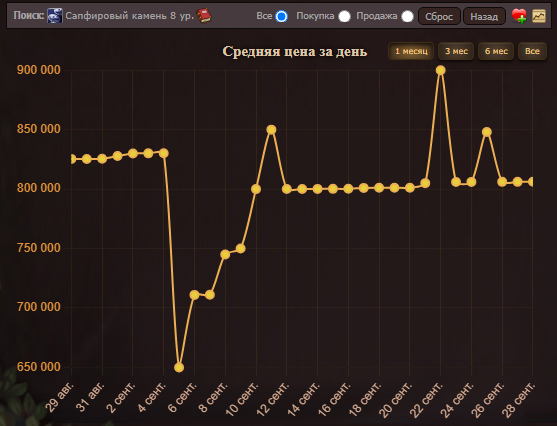Select the "Продажа" radio button
The height and width of the screenshot is (426, 557).
coord(407,16)
